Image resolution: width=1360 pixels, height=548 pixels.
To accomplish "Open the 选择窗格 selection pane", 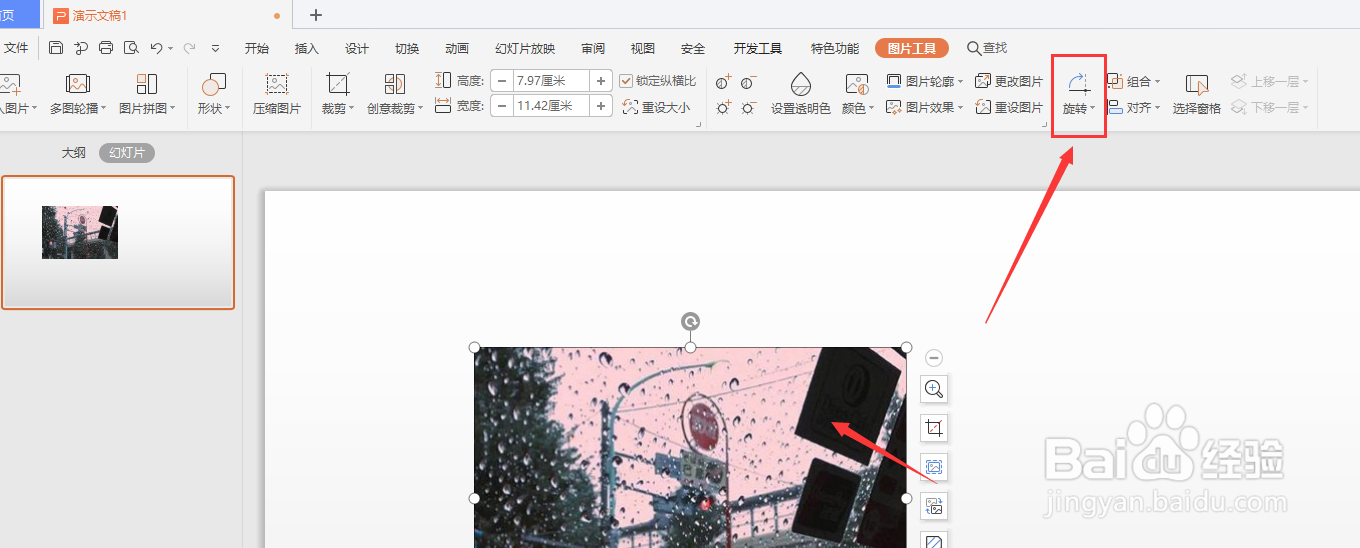I will 1197,95.
